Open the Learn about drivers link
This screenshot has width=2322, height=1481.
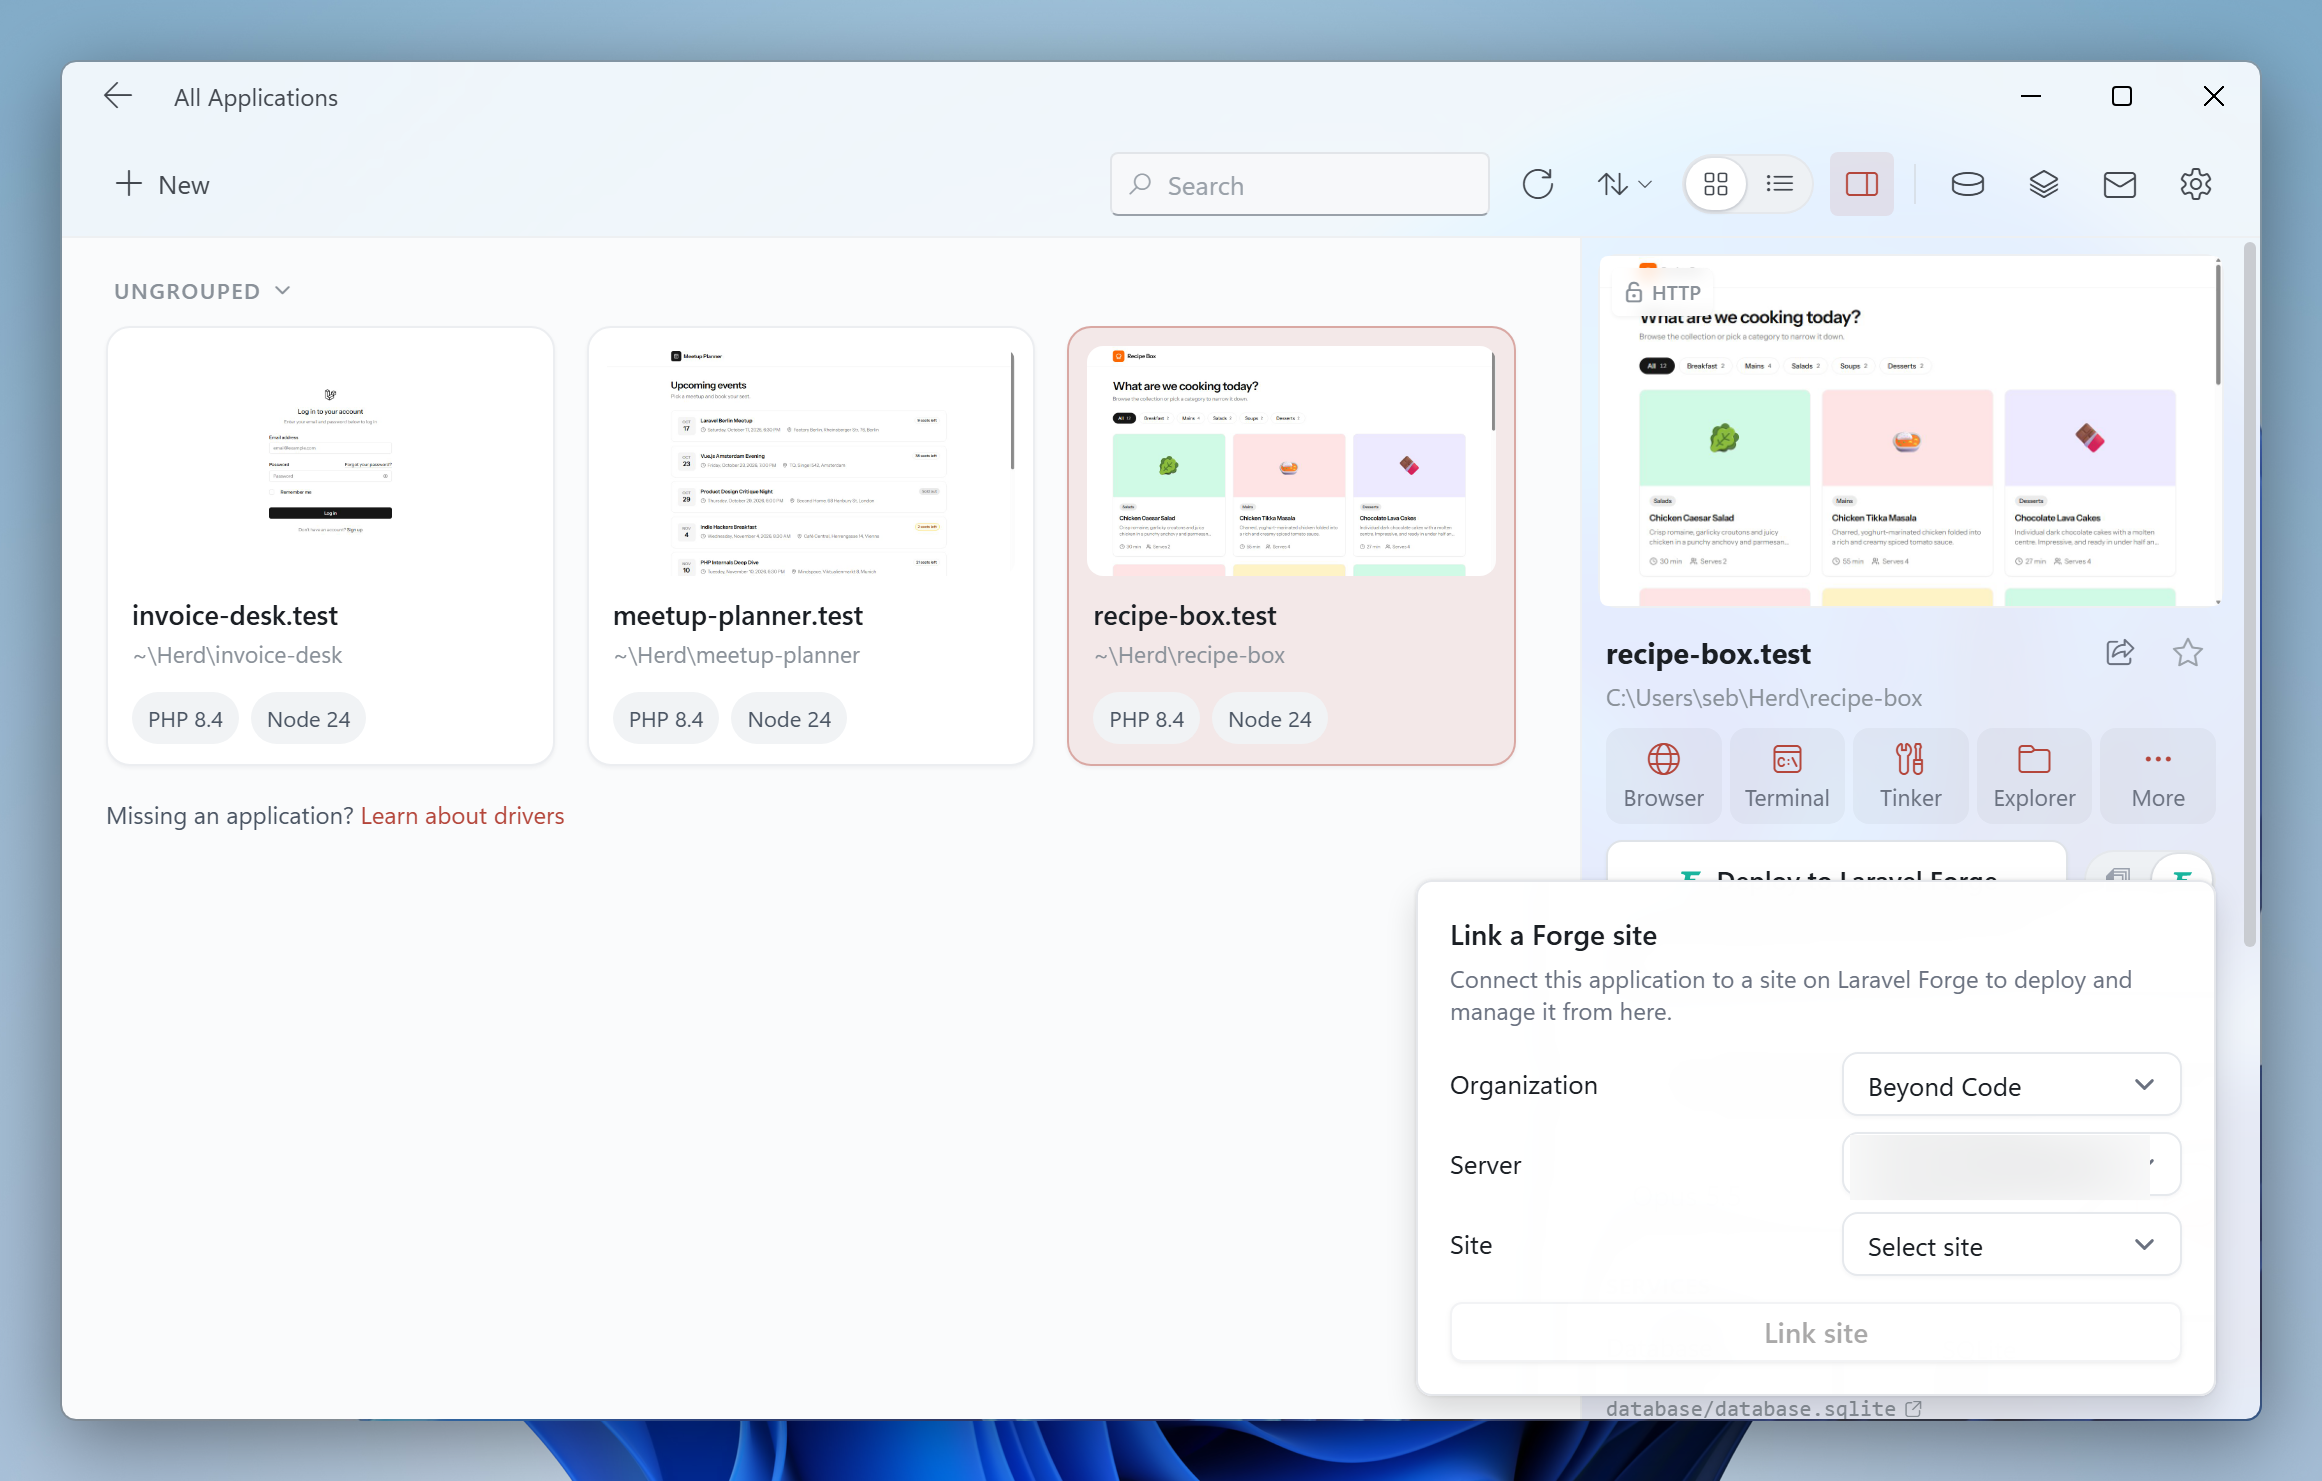[x=462, y=816]
